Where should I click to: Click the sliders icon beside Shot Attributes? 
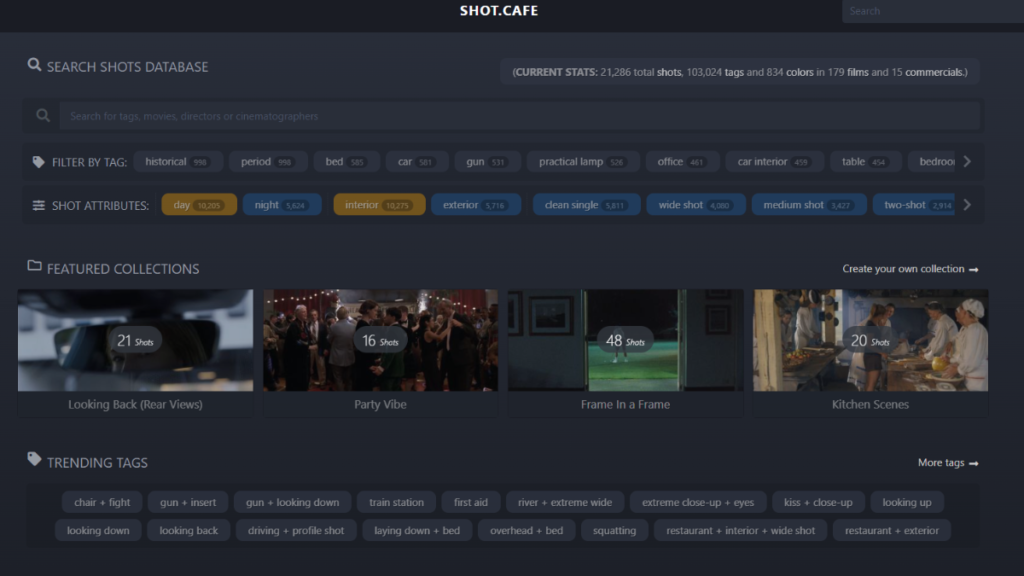click(x=38, y=206)
